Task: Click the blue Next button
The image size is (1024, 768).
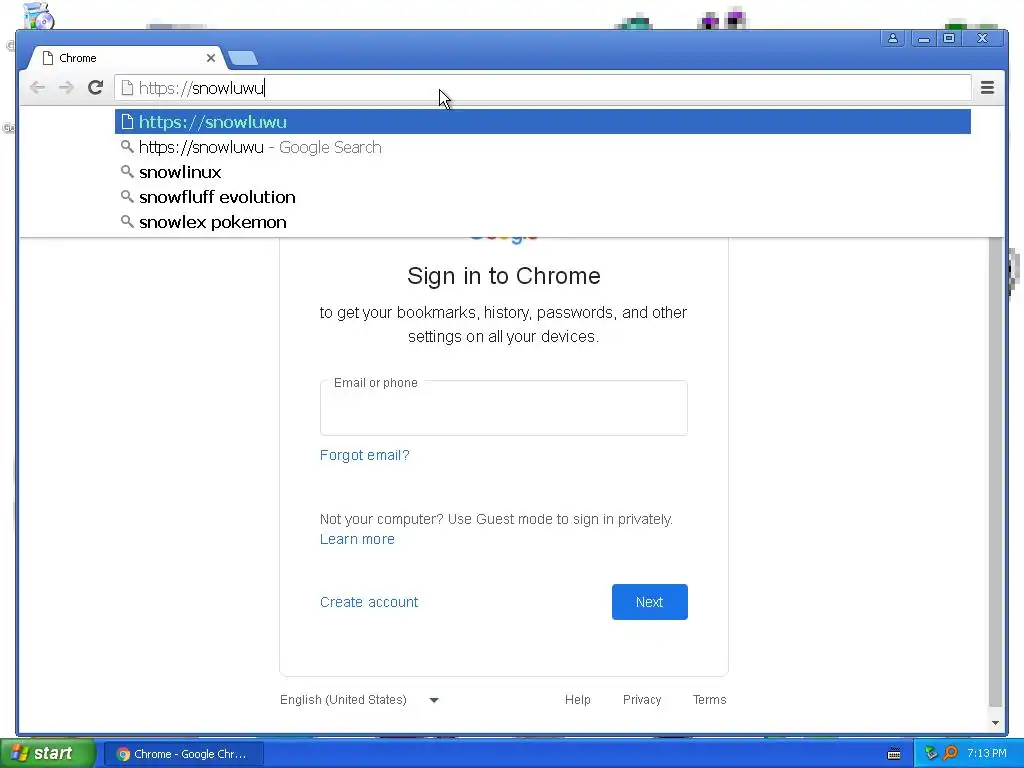Action: click(650, 602)
